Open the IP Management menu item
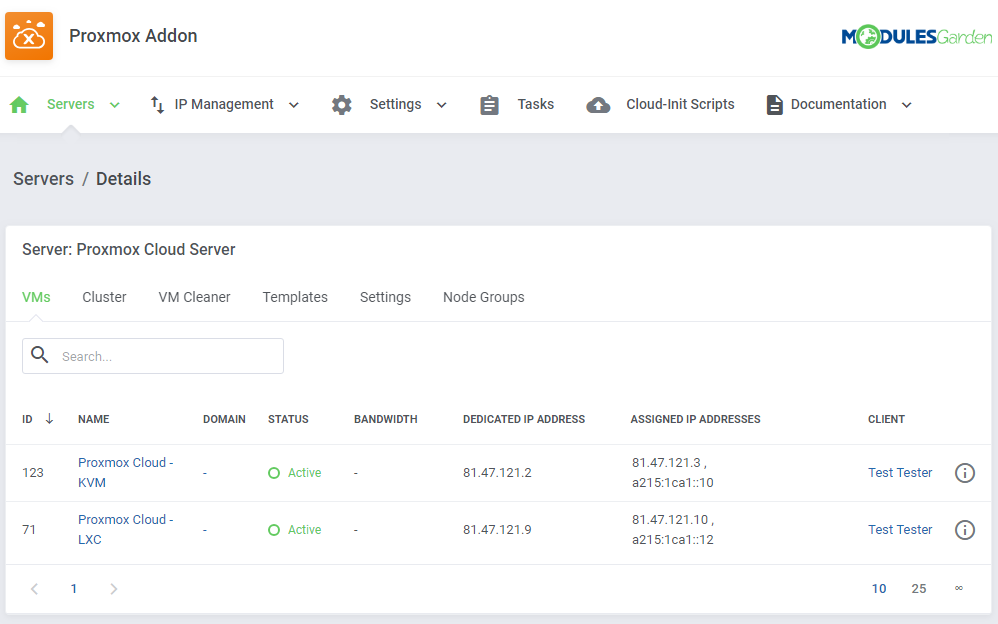The width and height of the screenshot is (998, 624). (224, 104)
